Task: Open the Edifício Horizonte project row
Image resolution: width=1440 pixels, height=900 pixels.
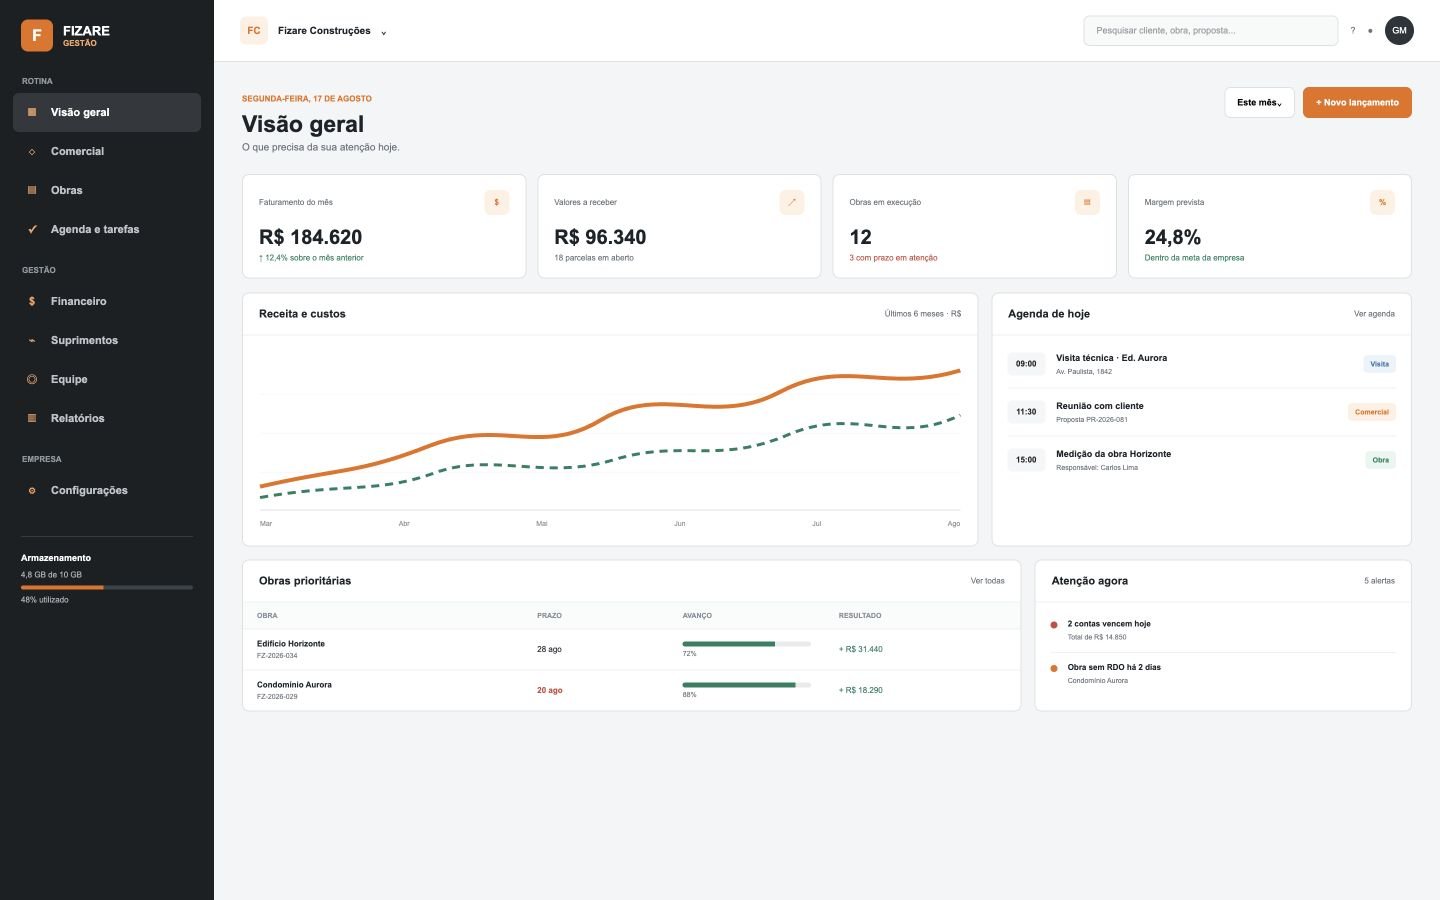Action: coord(631,649)
